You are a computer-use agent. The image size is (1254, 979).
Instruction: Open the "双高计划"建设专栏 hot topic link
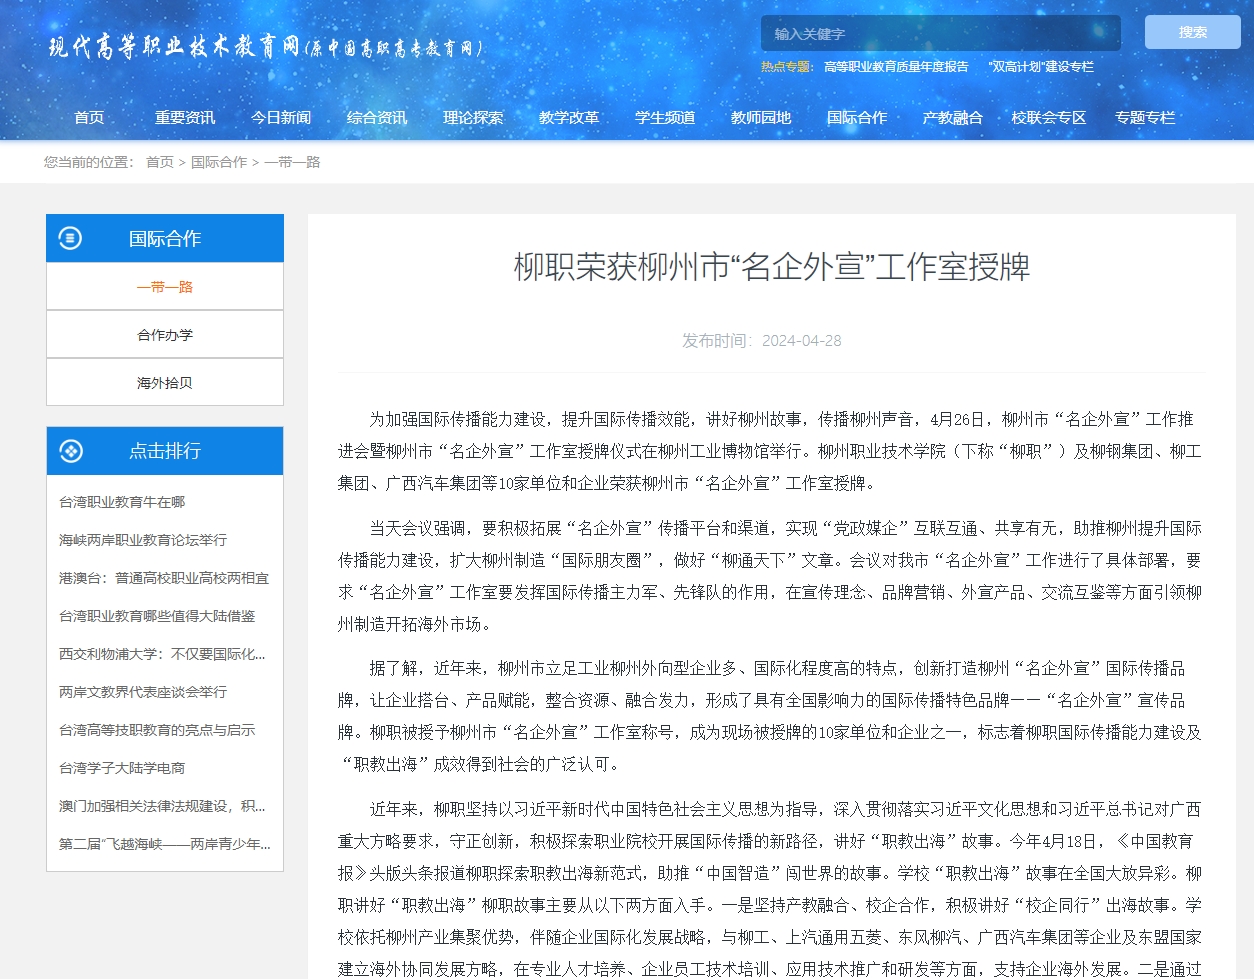(x=1040, y=67)
